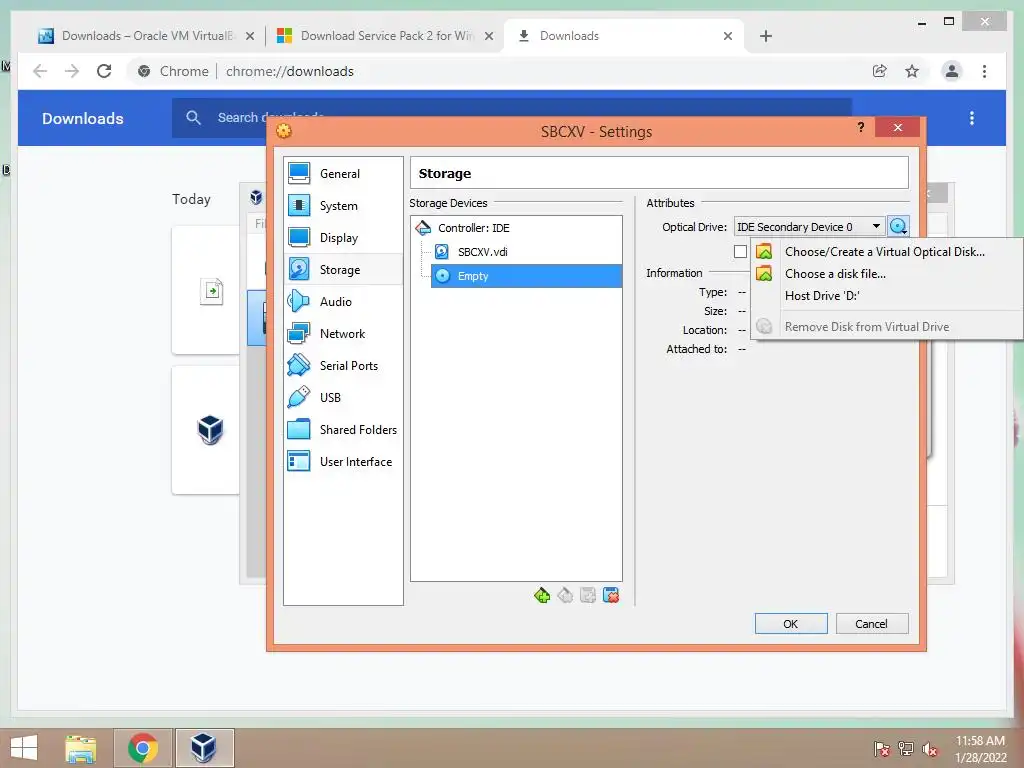1024x768 pixels.
Task: Choose/Create a Virtual Optical Disk menu item
Action: pos(886,251)
